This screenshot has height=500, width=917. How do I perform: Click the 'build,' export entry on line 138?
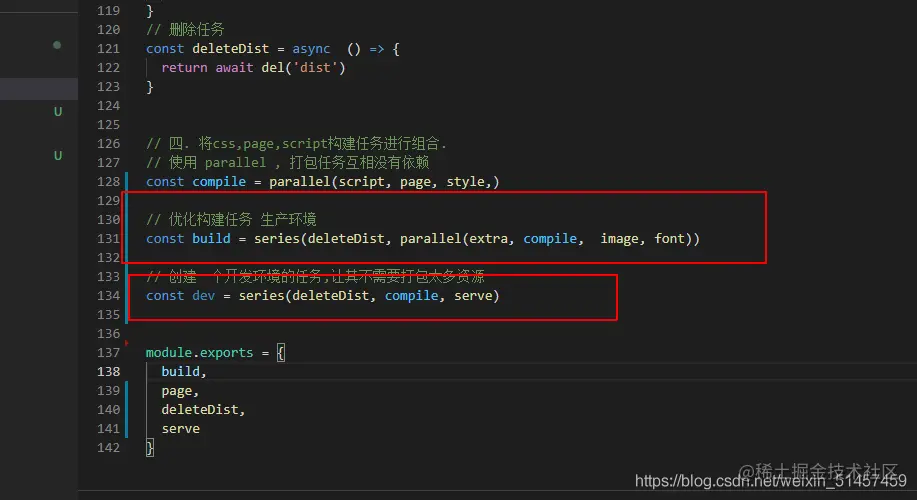184,371
